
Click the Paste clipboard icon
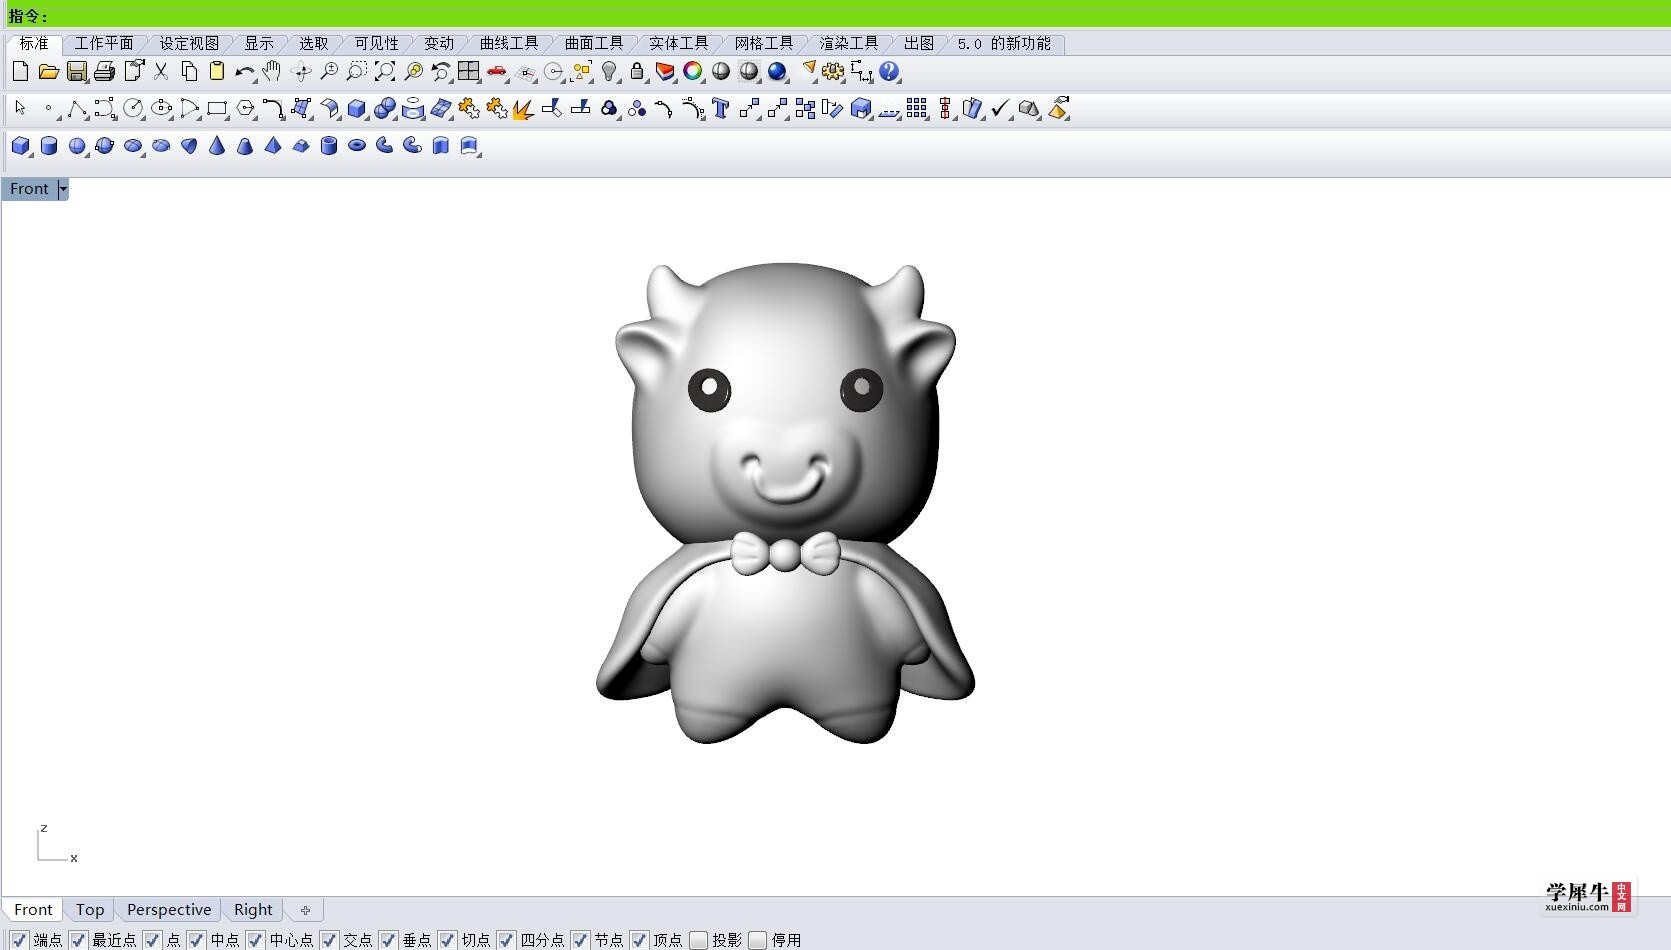[x=217, y=71]
